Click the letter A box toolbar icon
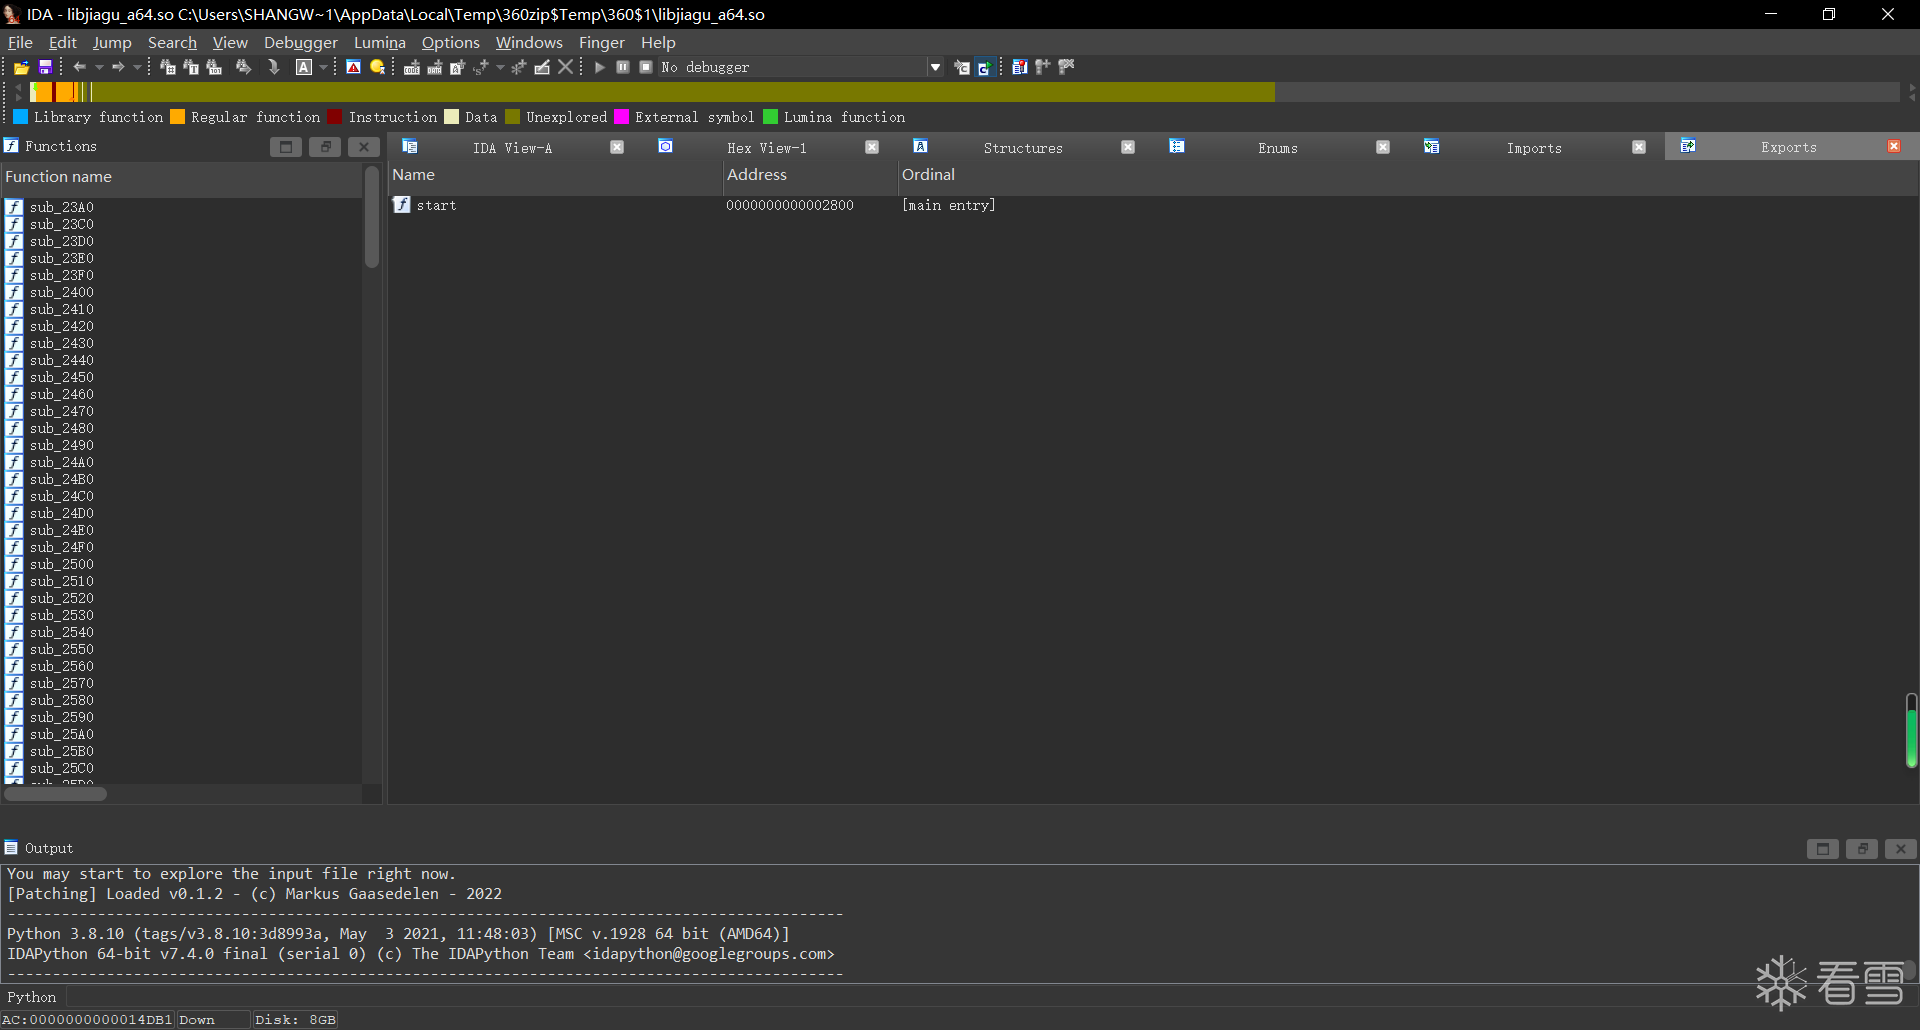This screenshot has height=1030, width=1920. [304, 67]
